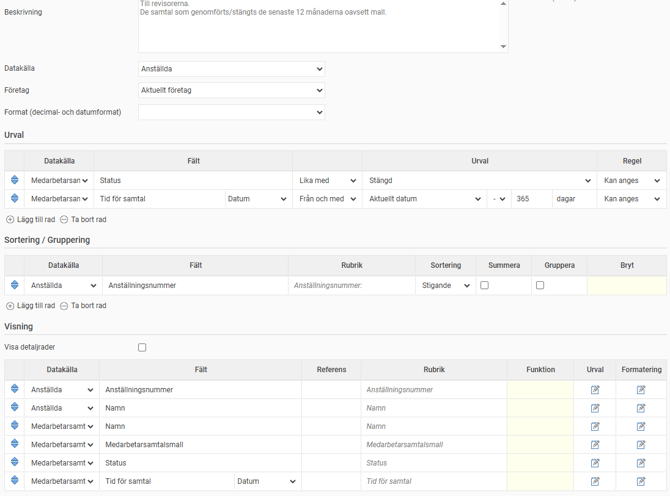The height and width of the screenshot is (496, 670).
Task: Toggle the Gruppera checkbox
Action: pos(540,286)
